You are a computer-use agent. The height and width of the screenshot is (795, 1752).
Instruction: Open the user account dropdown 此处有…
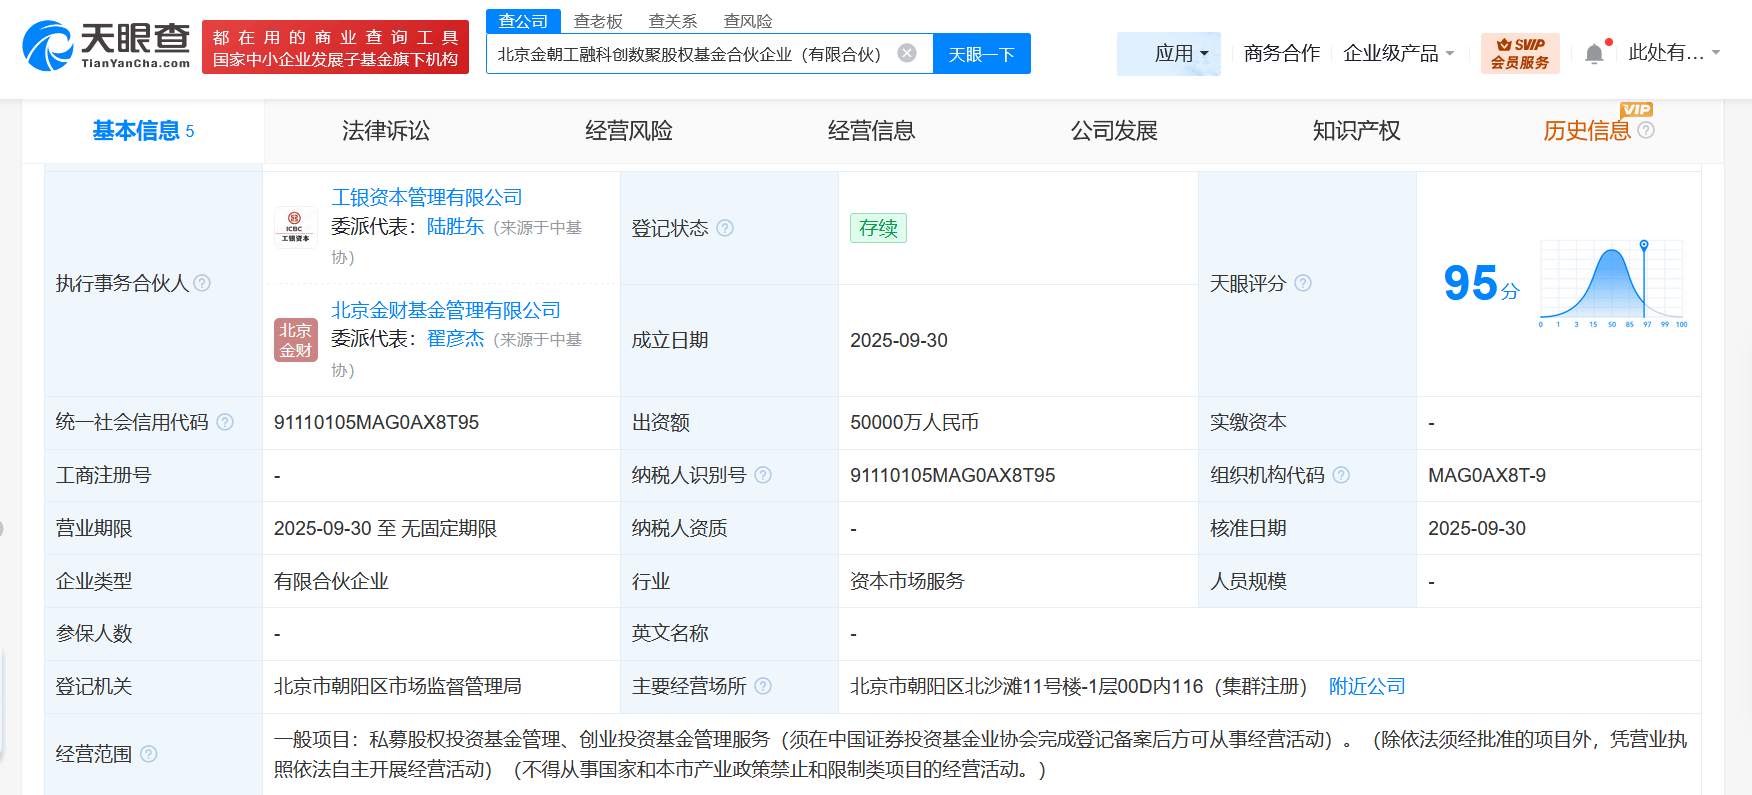tap(1673, 53)
